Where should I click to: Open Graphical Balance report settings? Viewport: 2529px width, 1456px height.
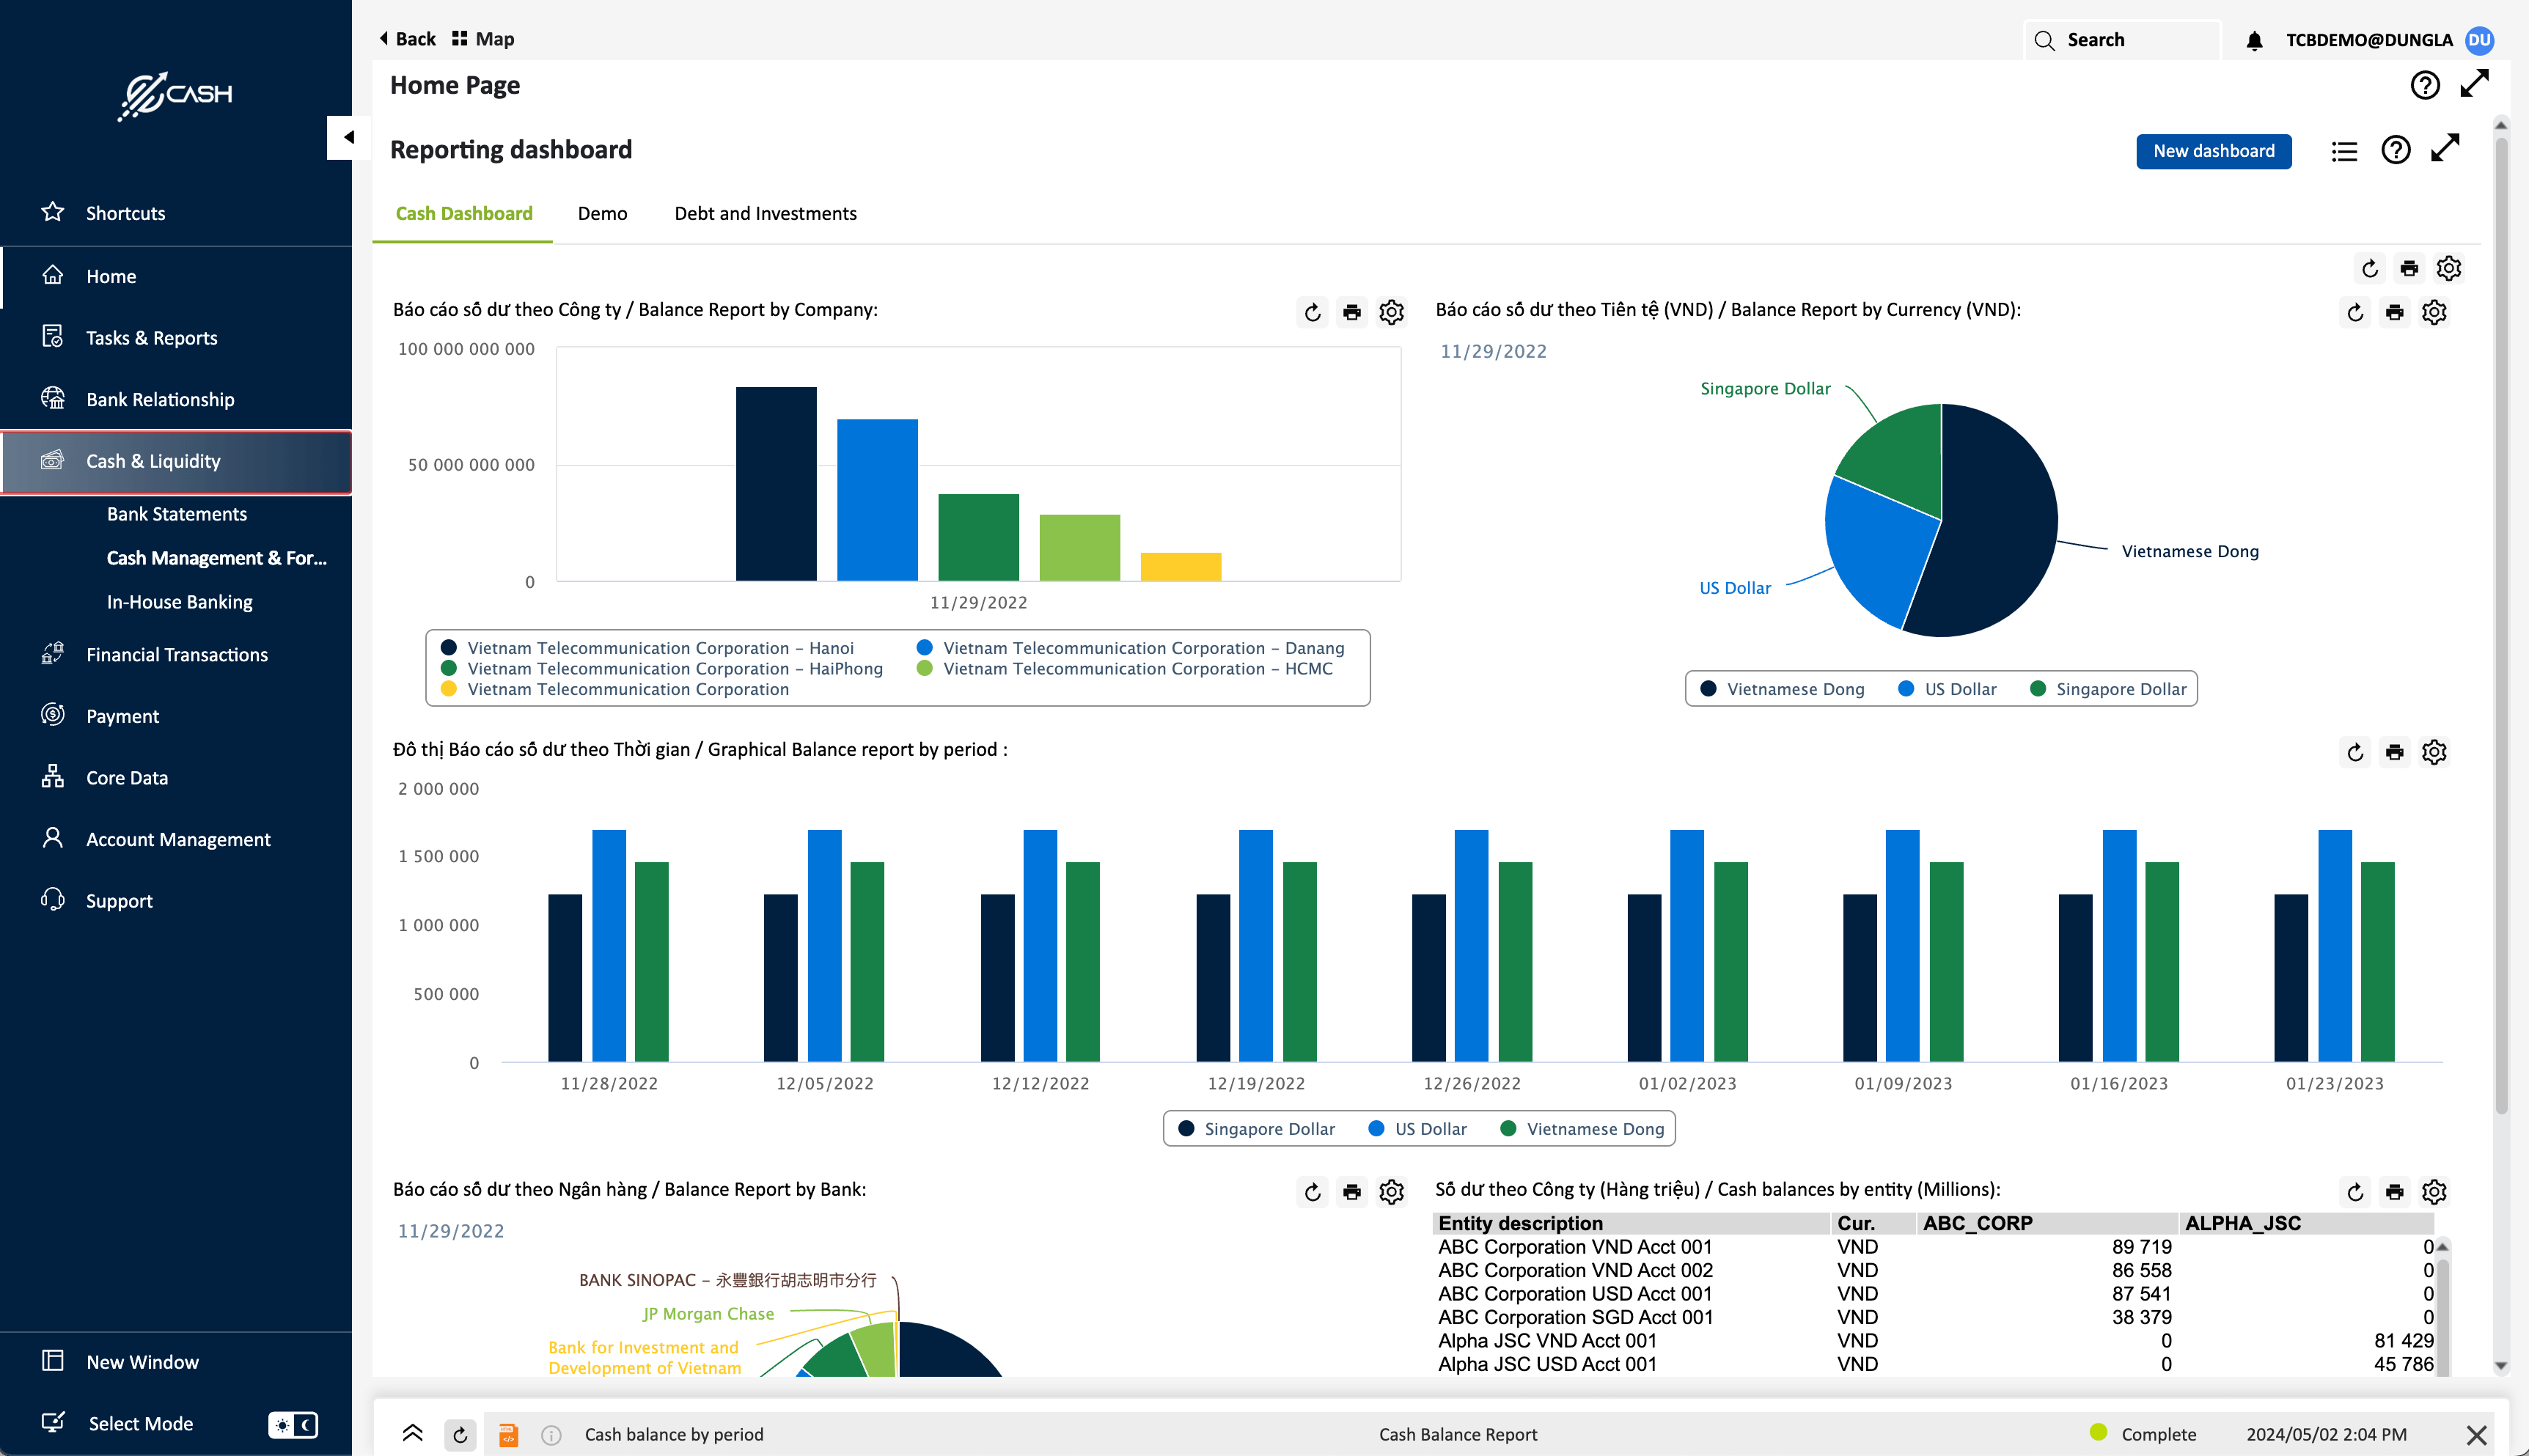[2434, 752]
